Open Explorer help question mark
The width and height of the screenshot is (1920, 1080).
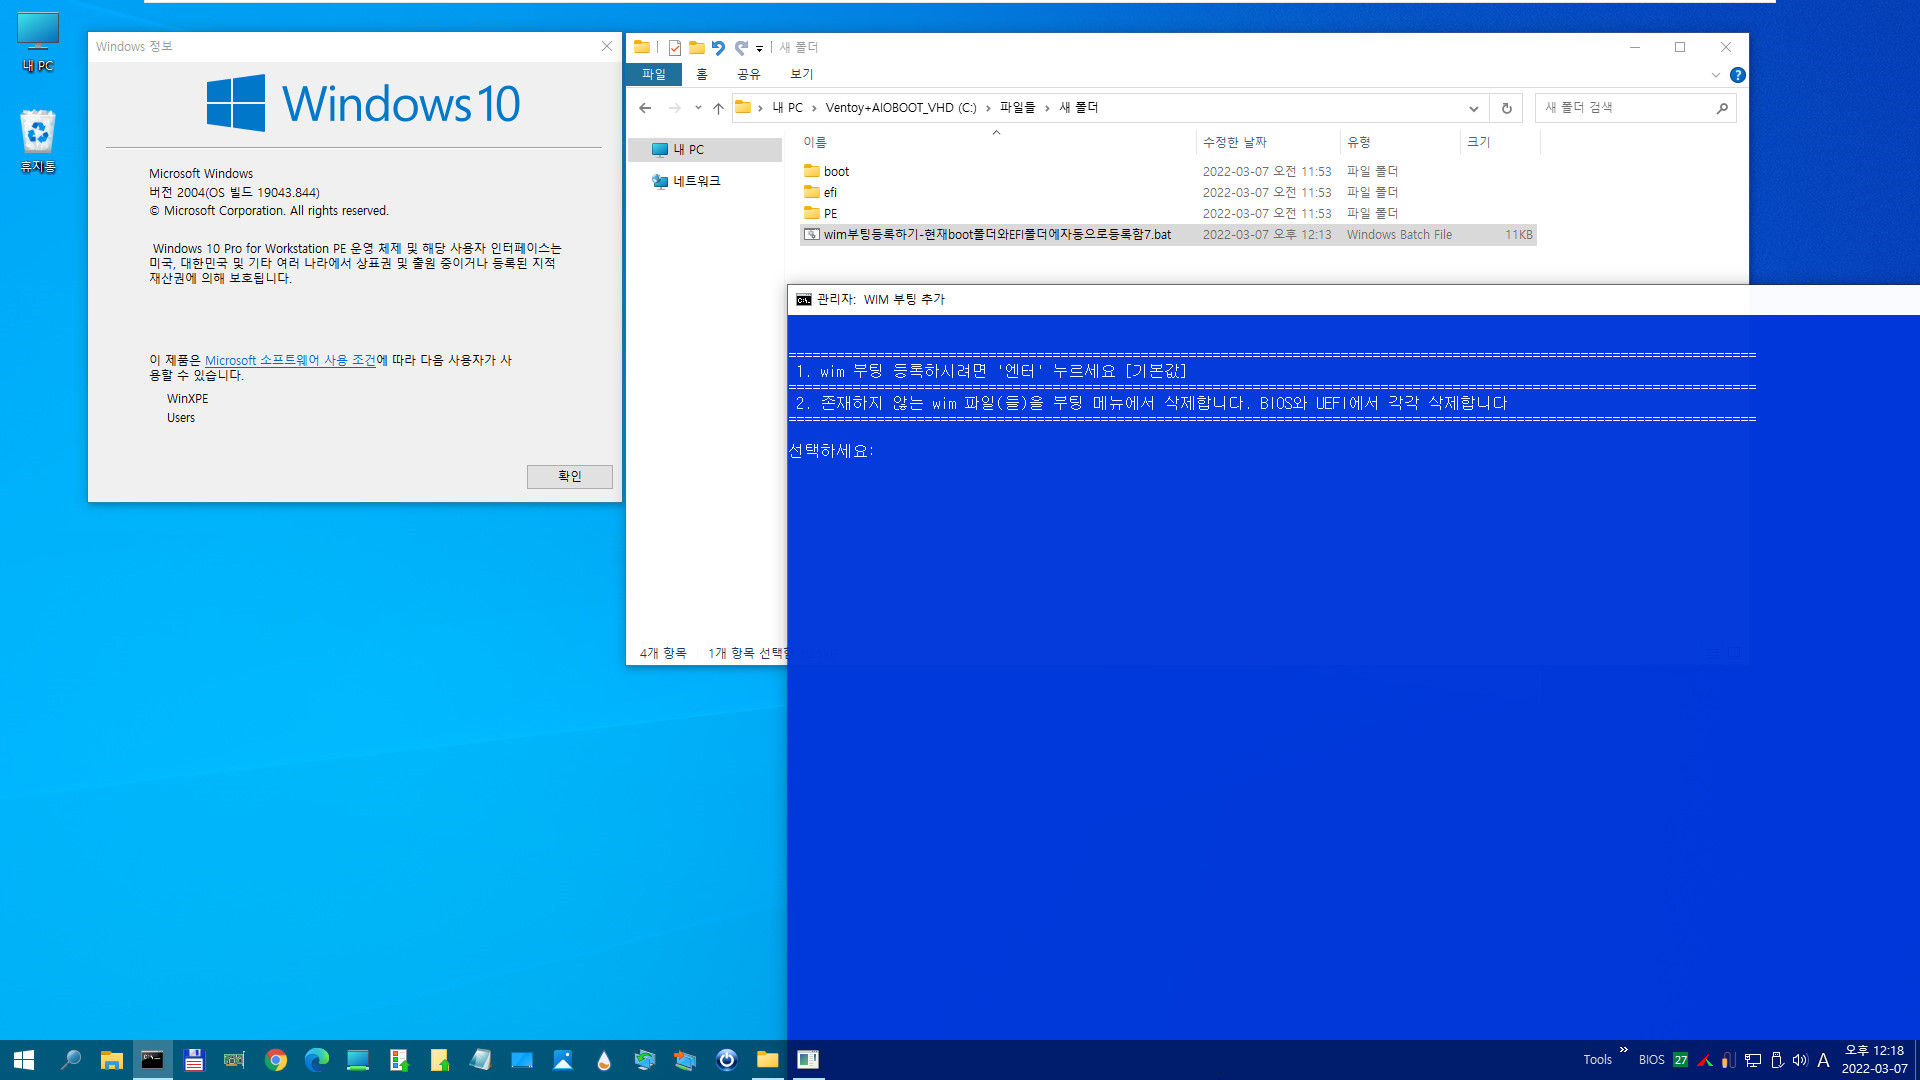[x=1738, y=75]
